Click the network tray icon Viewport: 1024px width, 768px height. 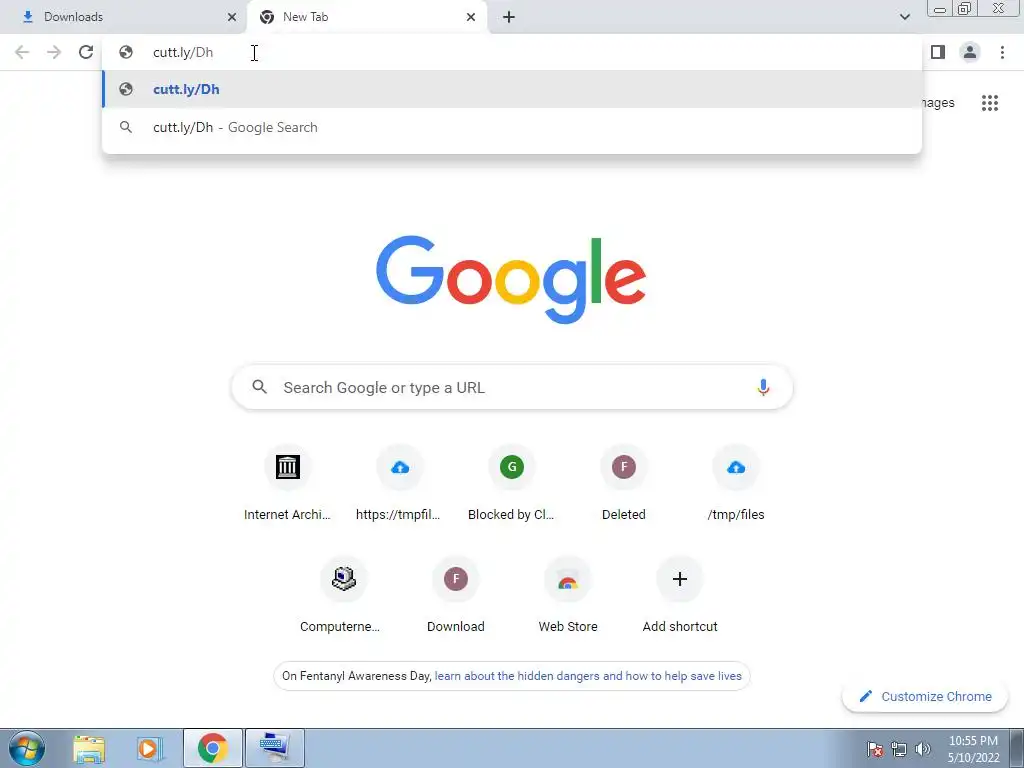(x=899, y=749)
